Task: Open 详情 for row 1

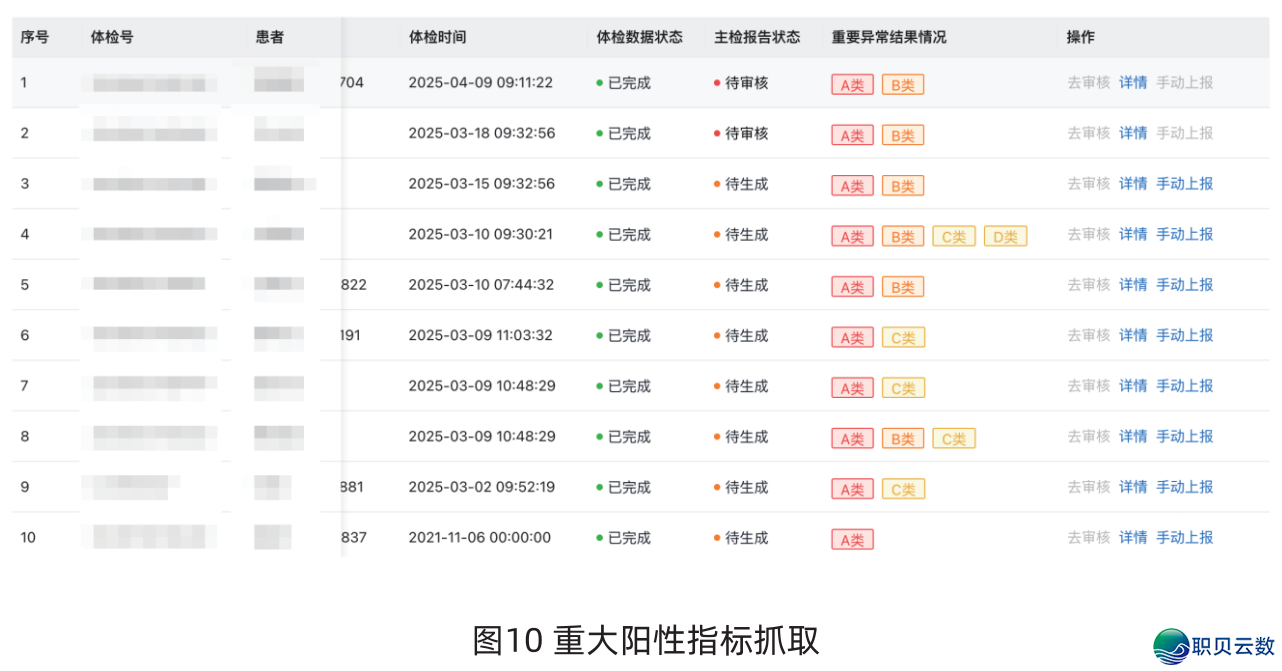Action: (1133, 83)
